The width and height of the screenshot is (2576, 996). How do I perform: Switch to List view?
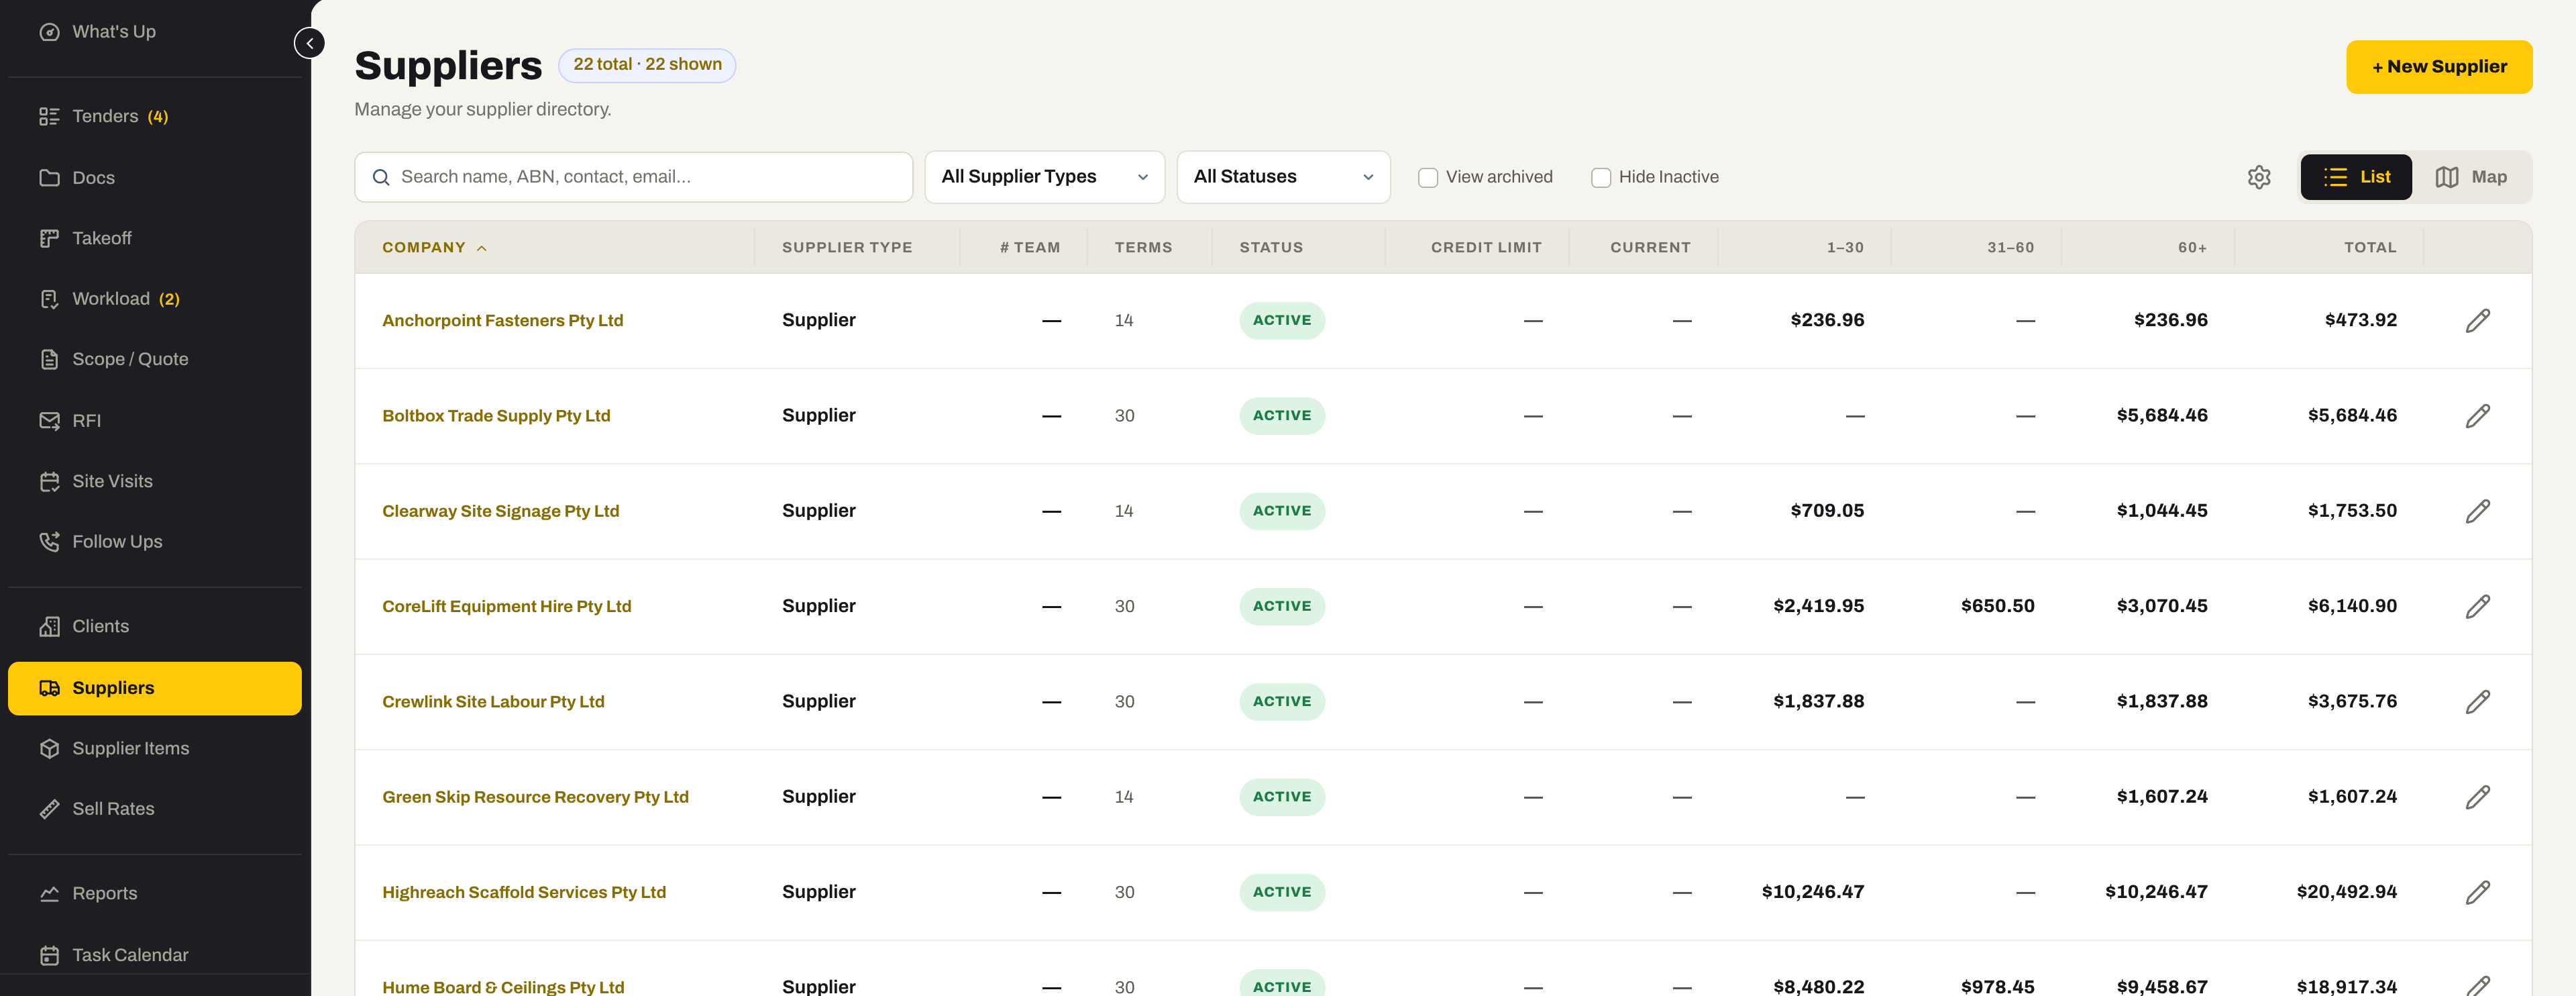[2355, 177]
